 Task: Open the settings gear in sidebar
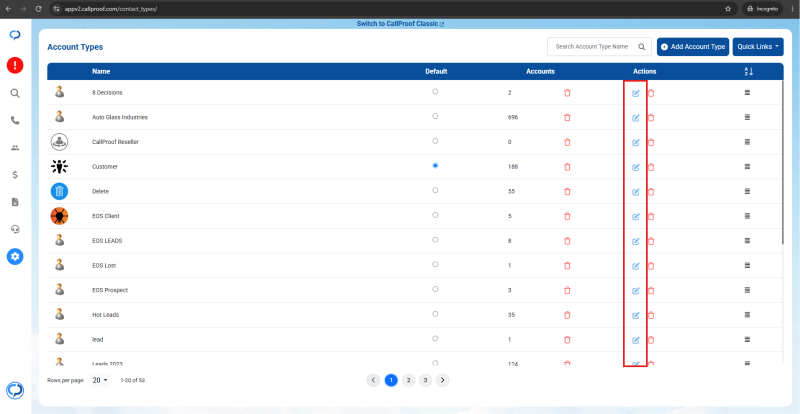coord(15,256)
